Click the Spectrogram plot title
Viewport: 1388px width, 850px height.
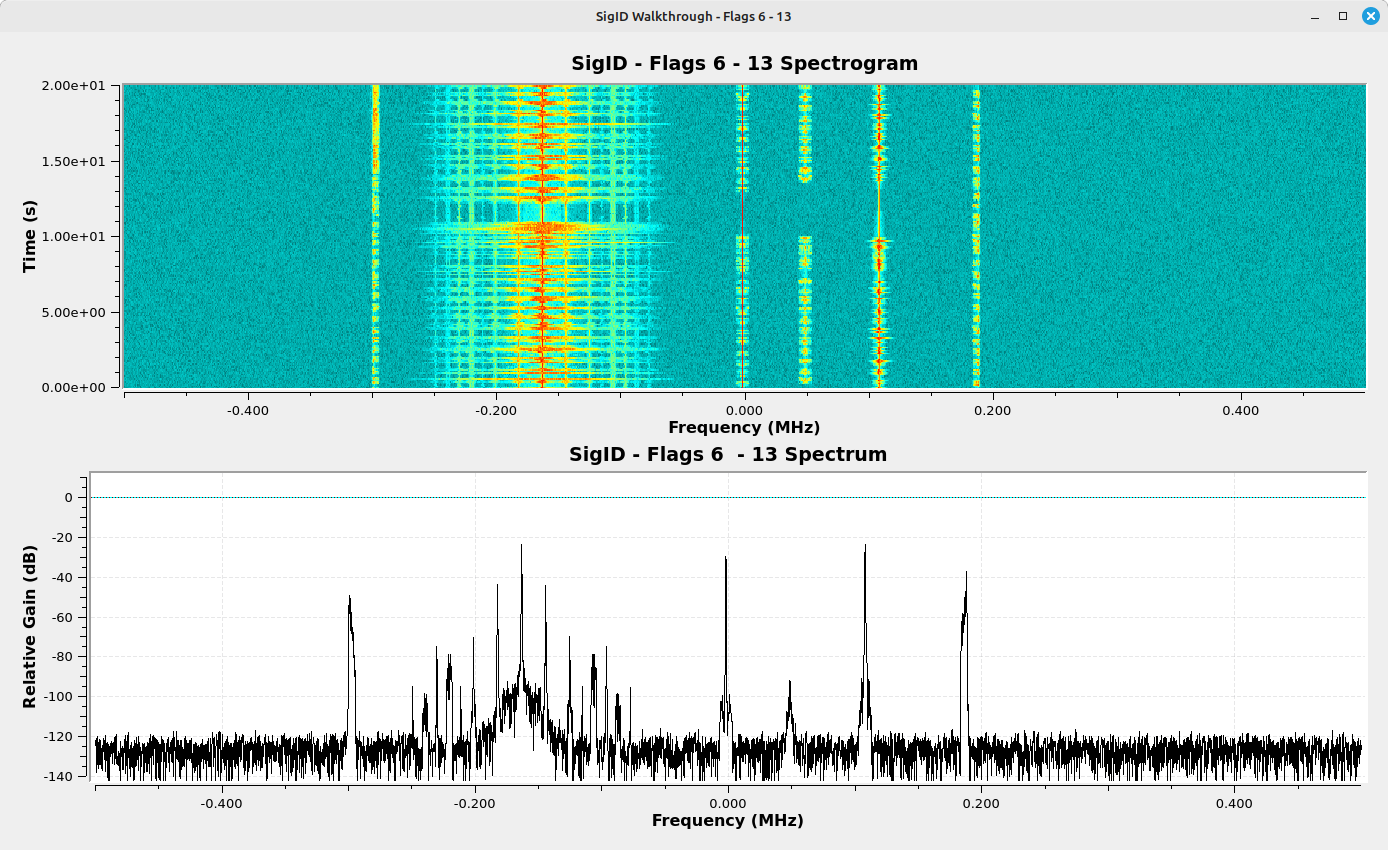[x=744, y=63]
